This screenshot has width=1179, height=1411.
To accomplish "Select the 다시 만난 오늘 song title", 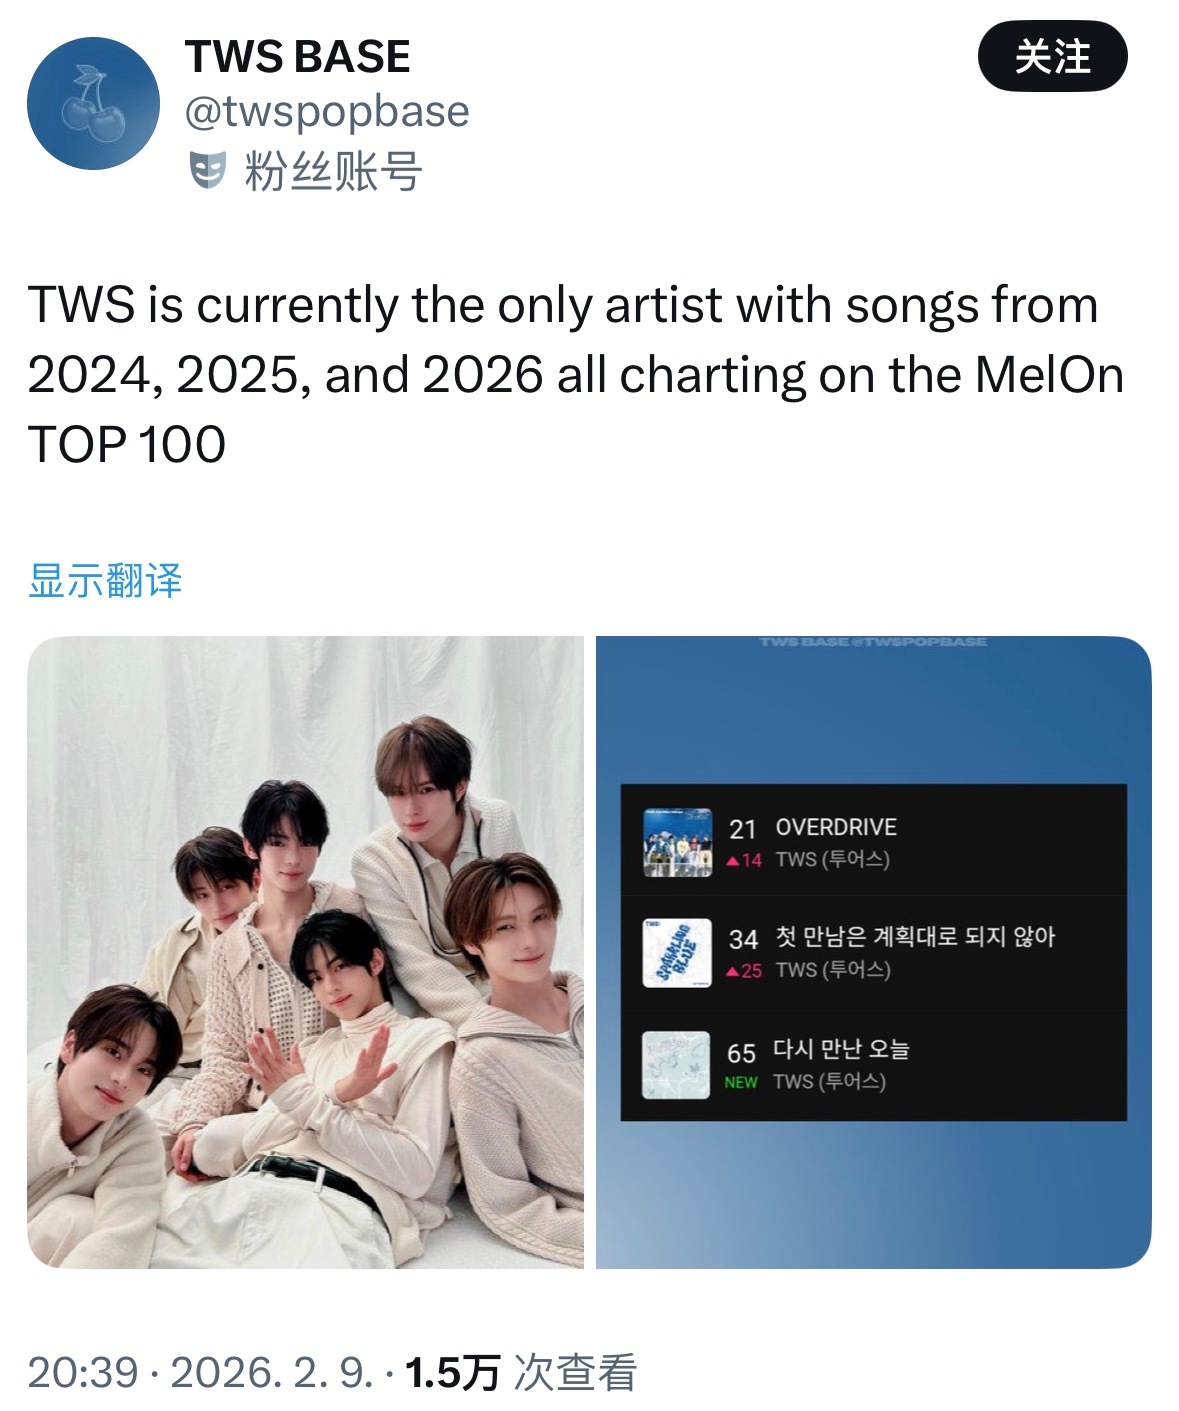I will [841, 1049].
